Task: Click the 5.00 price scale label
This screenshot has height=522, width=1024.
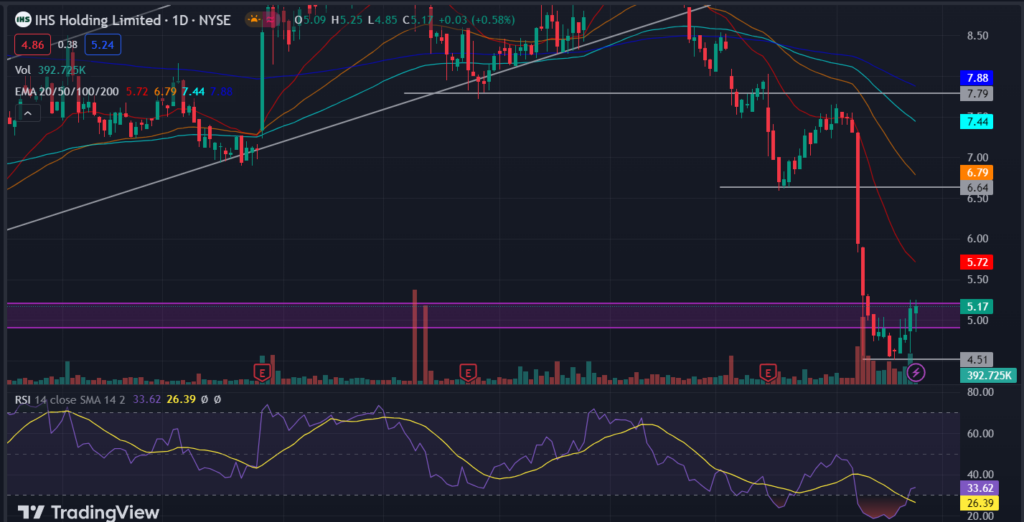Action: [x=977, y=321]
